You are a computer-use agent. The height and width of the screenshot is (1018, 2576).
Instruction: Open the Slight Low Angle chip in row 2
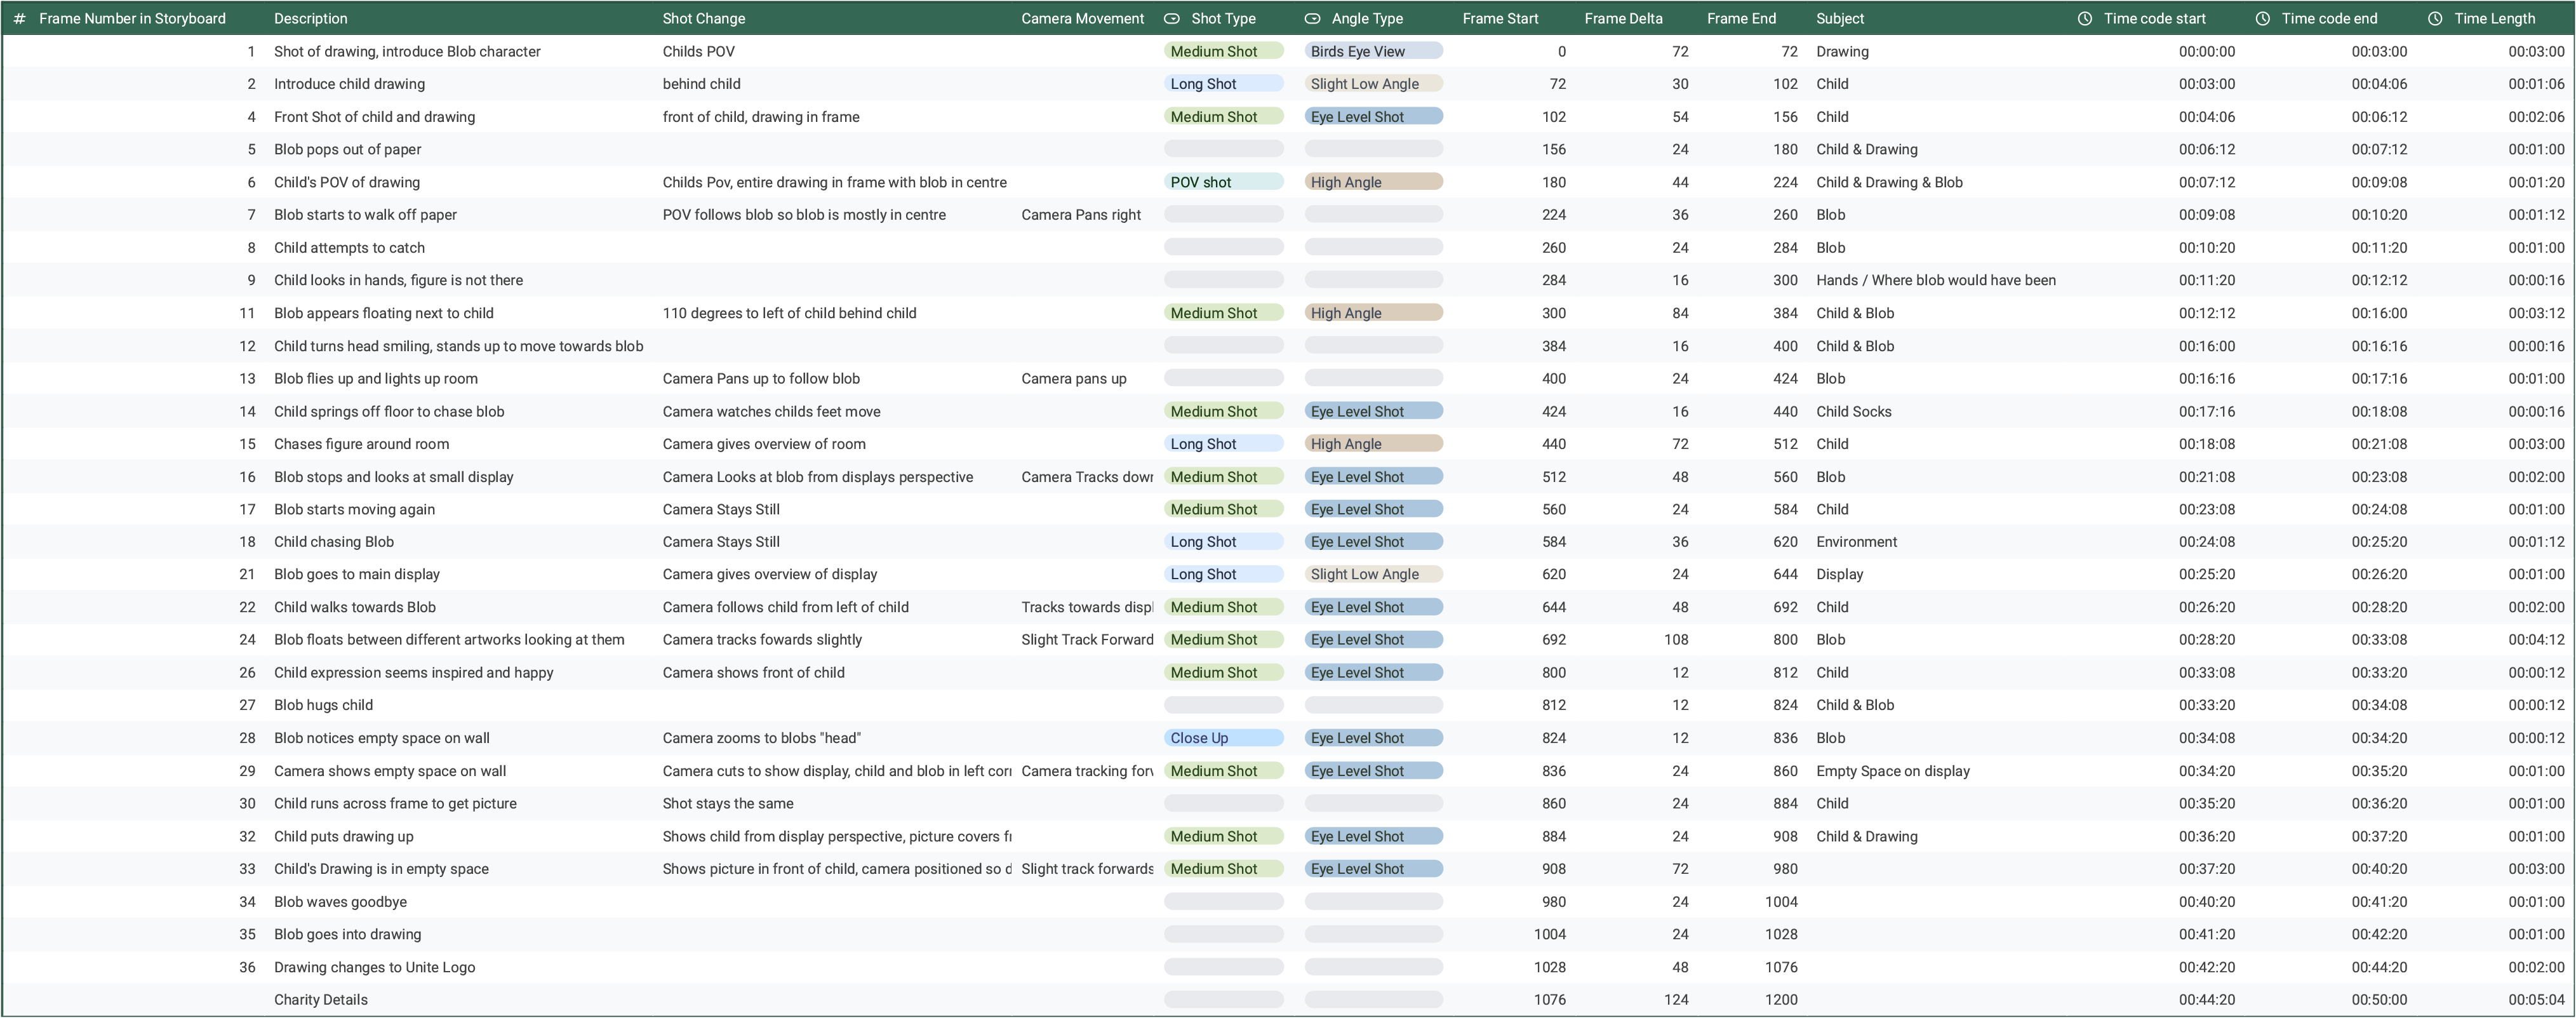click(x=1372, y=84)
